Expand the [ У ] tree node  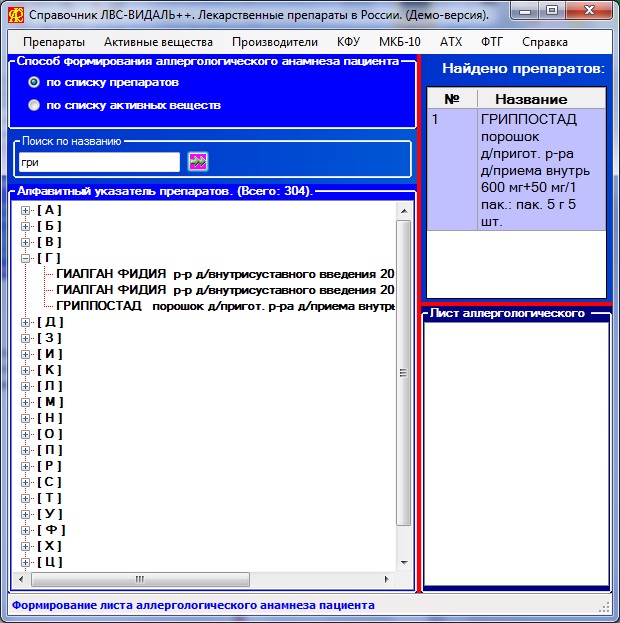tap(25, 515)
